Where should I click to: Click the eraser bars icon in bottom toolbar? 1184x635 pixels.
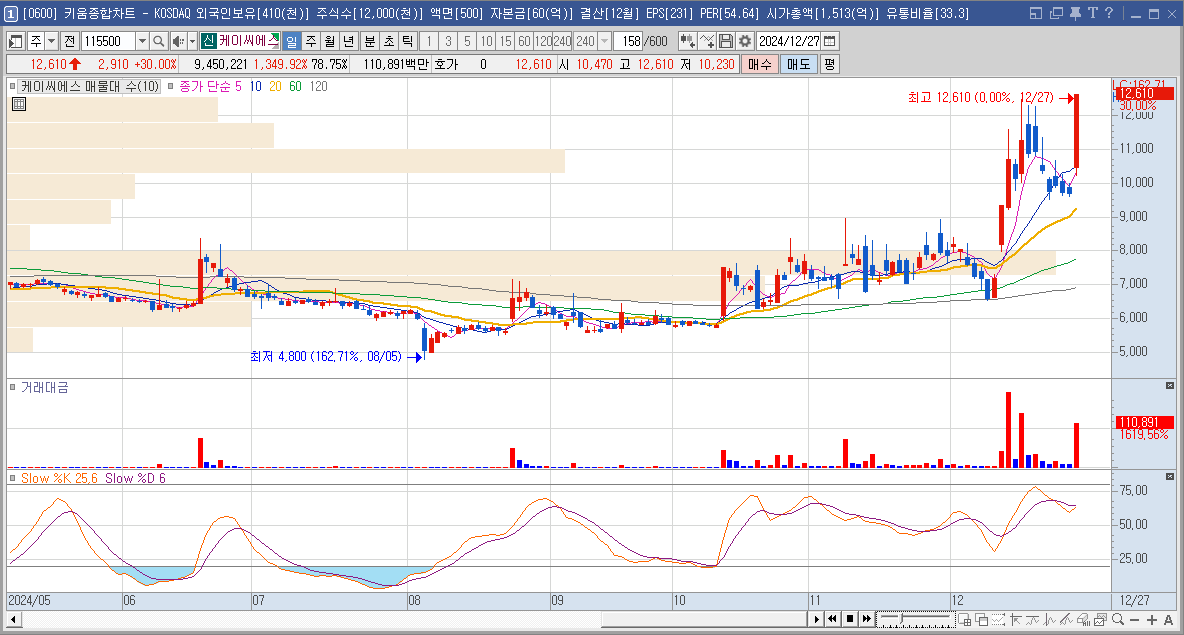[1084, 619]
